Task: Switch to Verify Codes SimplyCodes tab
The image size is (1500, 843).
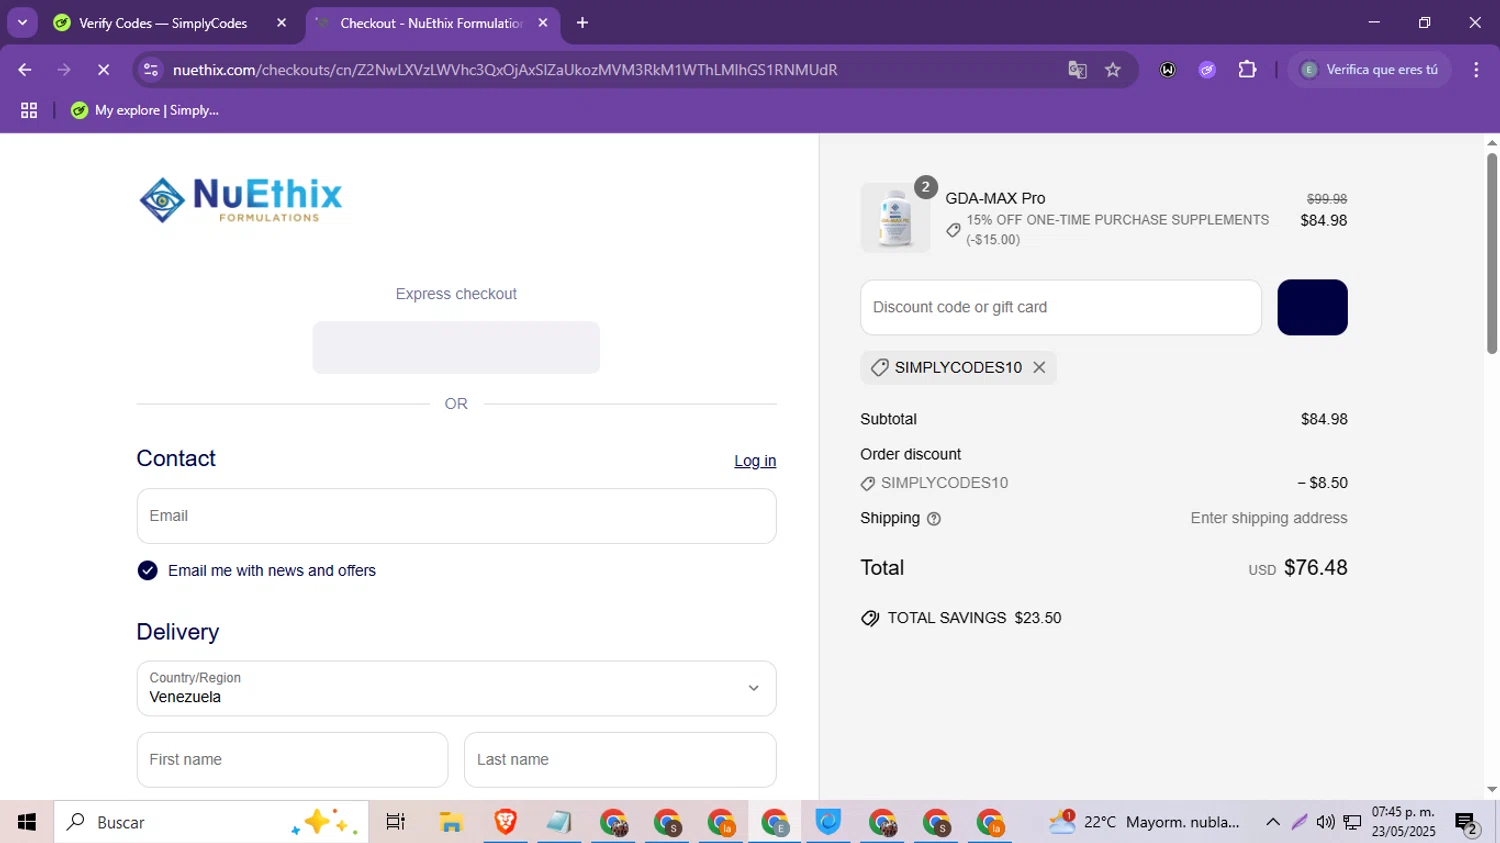Action: pyautogui.click(x=163, y=23)
